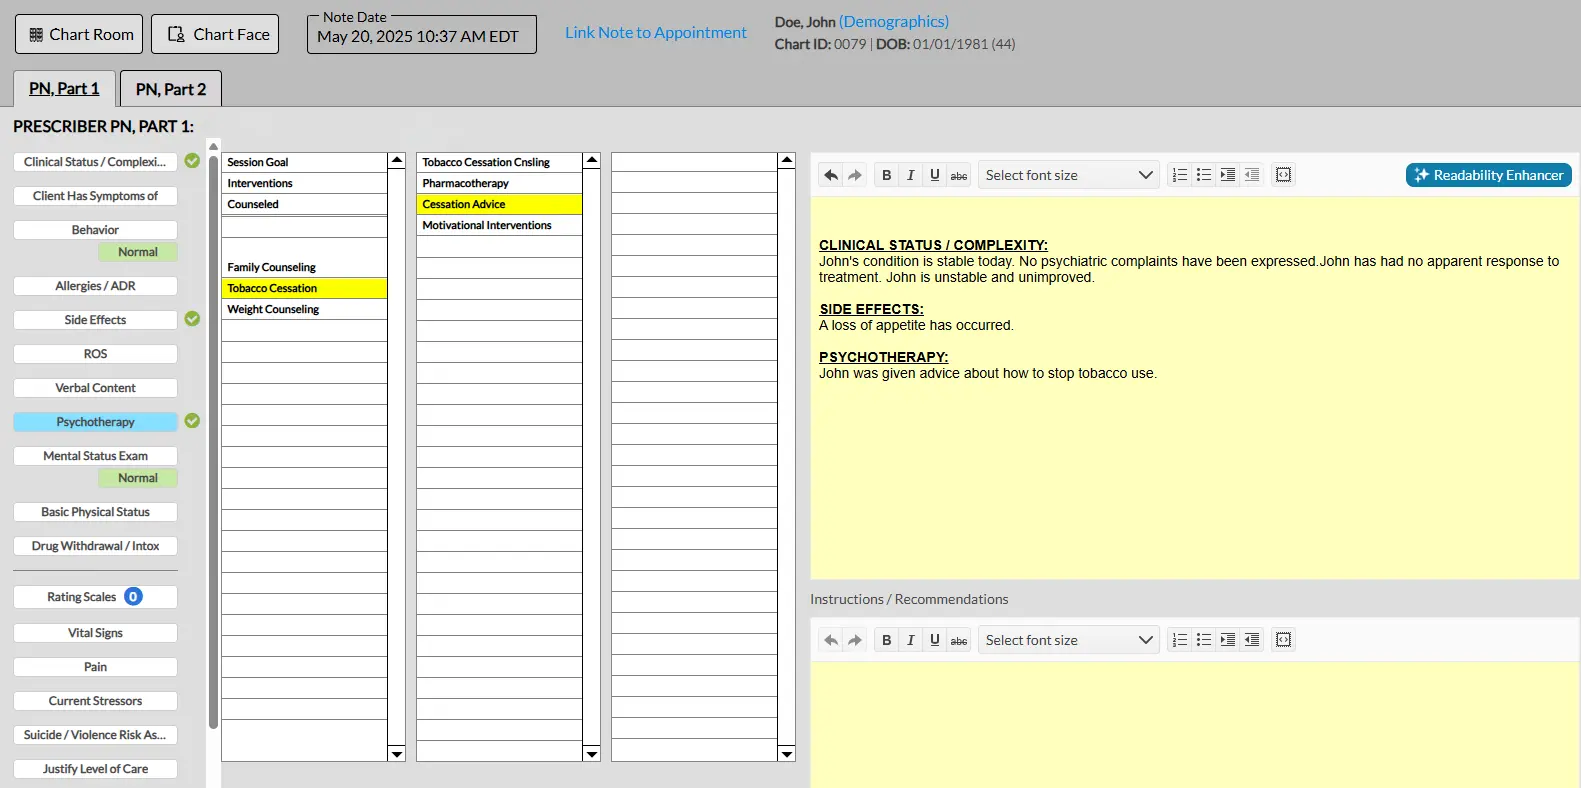Toggle italic in the top note editor

[911, 175]
